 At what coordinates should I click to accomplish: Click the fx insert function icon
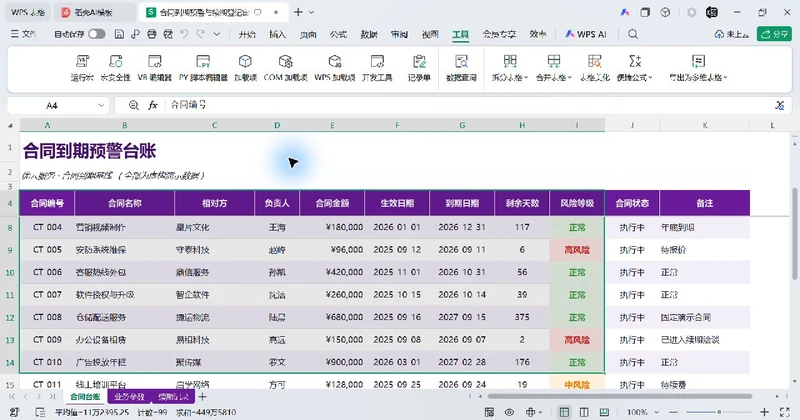pyautogui.click(x=153, y=105)
